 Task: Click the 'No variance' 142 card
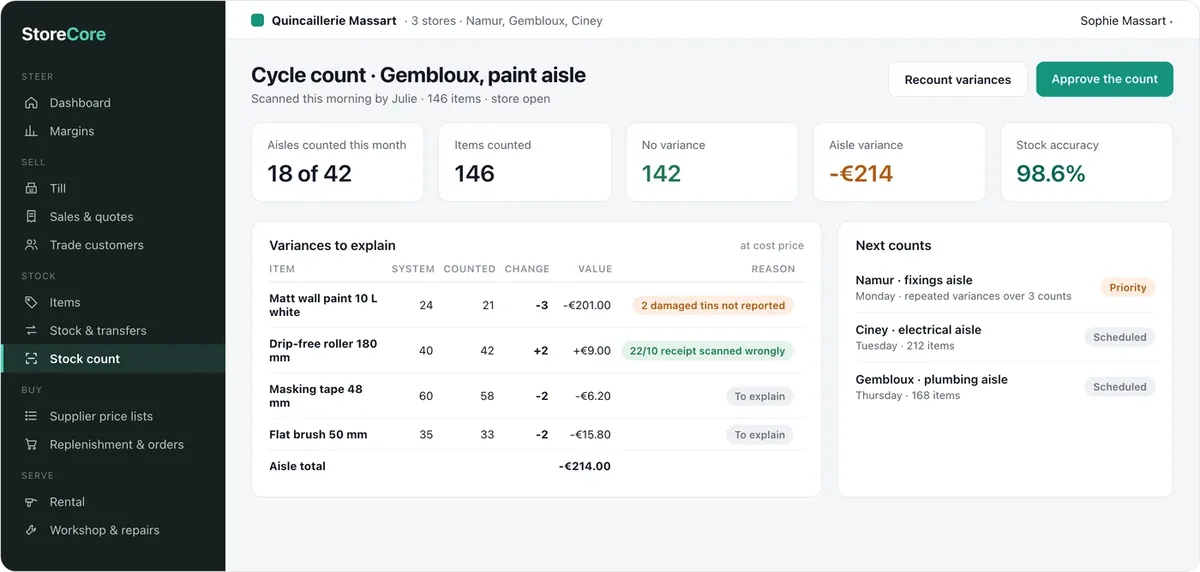tap(712, 162)
